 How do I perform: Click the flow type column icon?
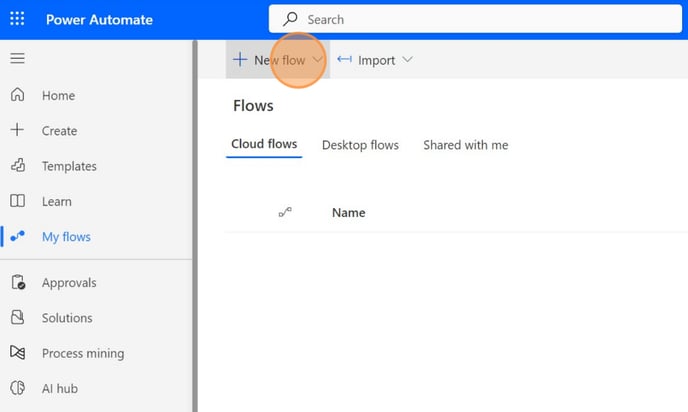pyautogui.click(x=285, y=212)
